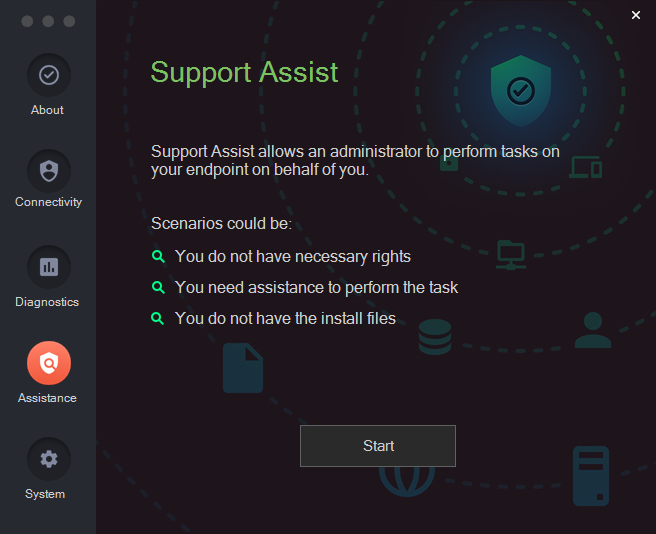Select the orange Assistance icon
The image size is (656, 534).
(49, 363)
